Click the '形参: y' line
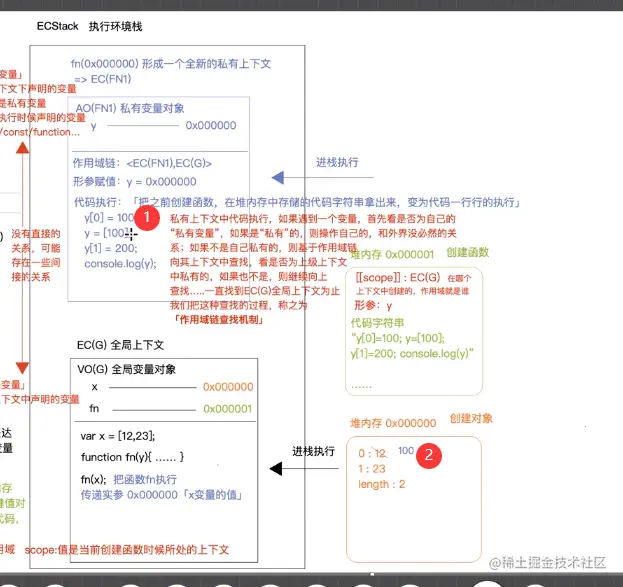 [373, 305]
